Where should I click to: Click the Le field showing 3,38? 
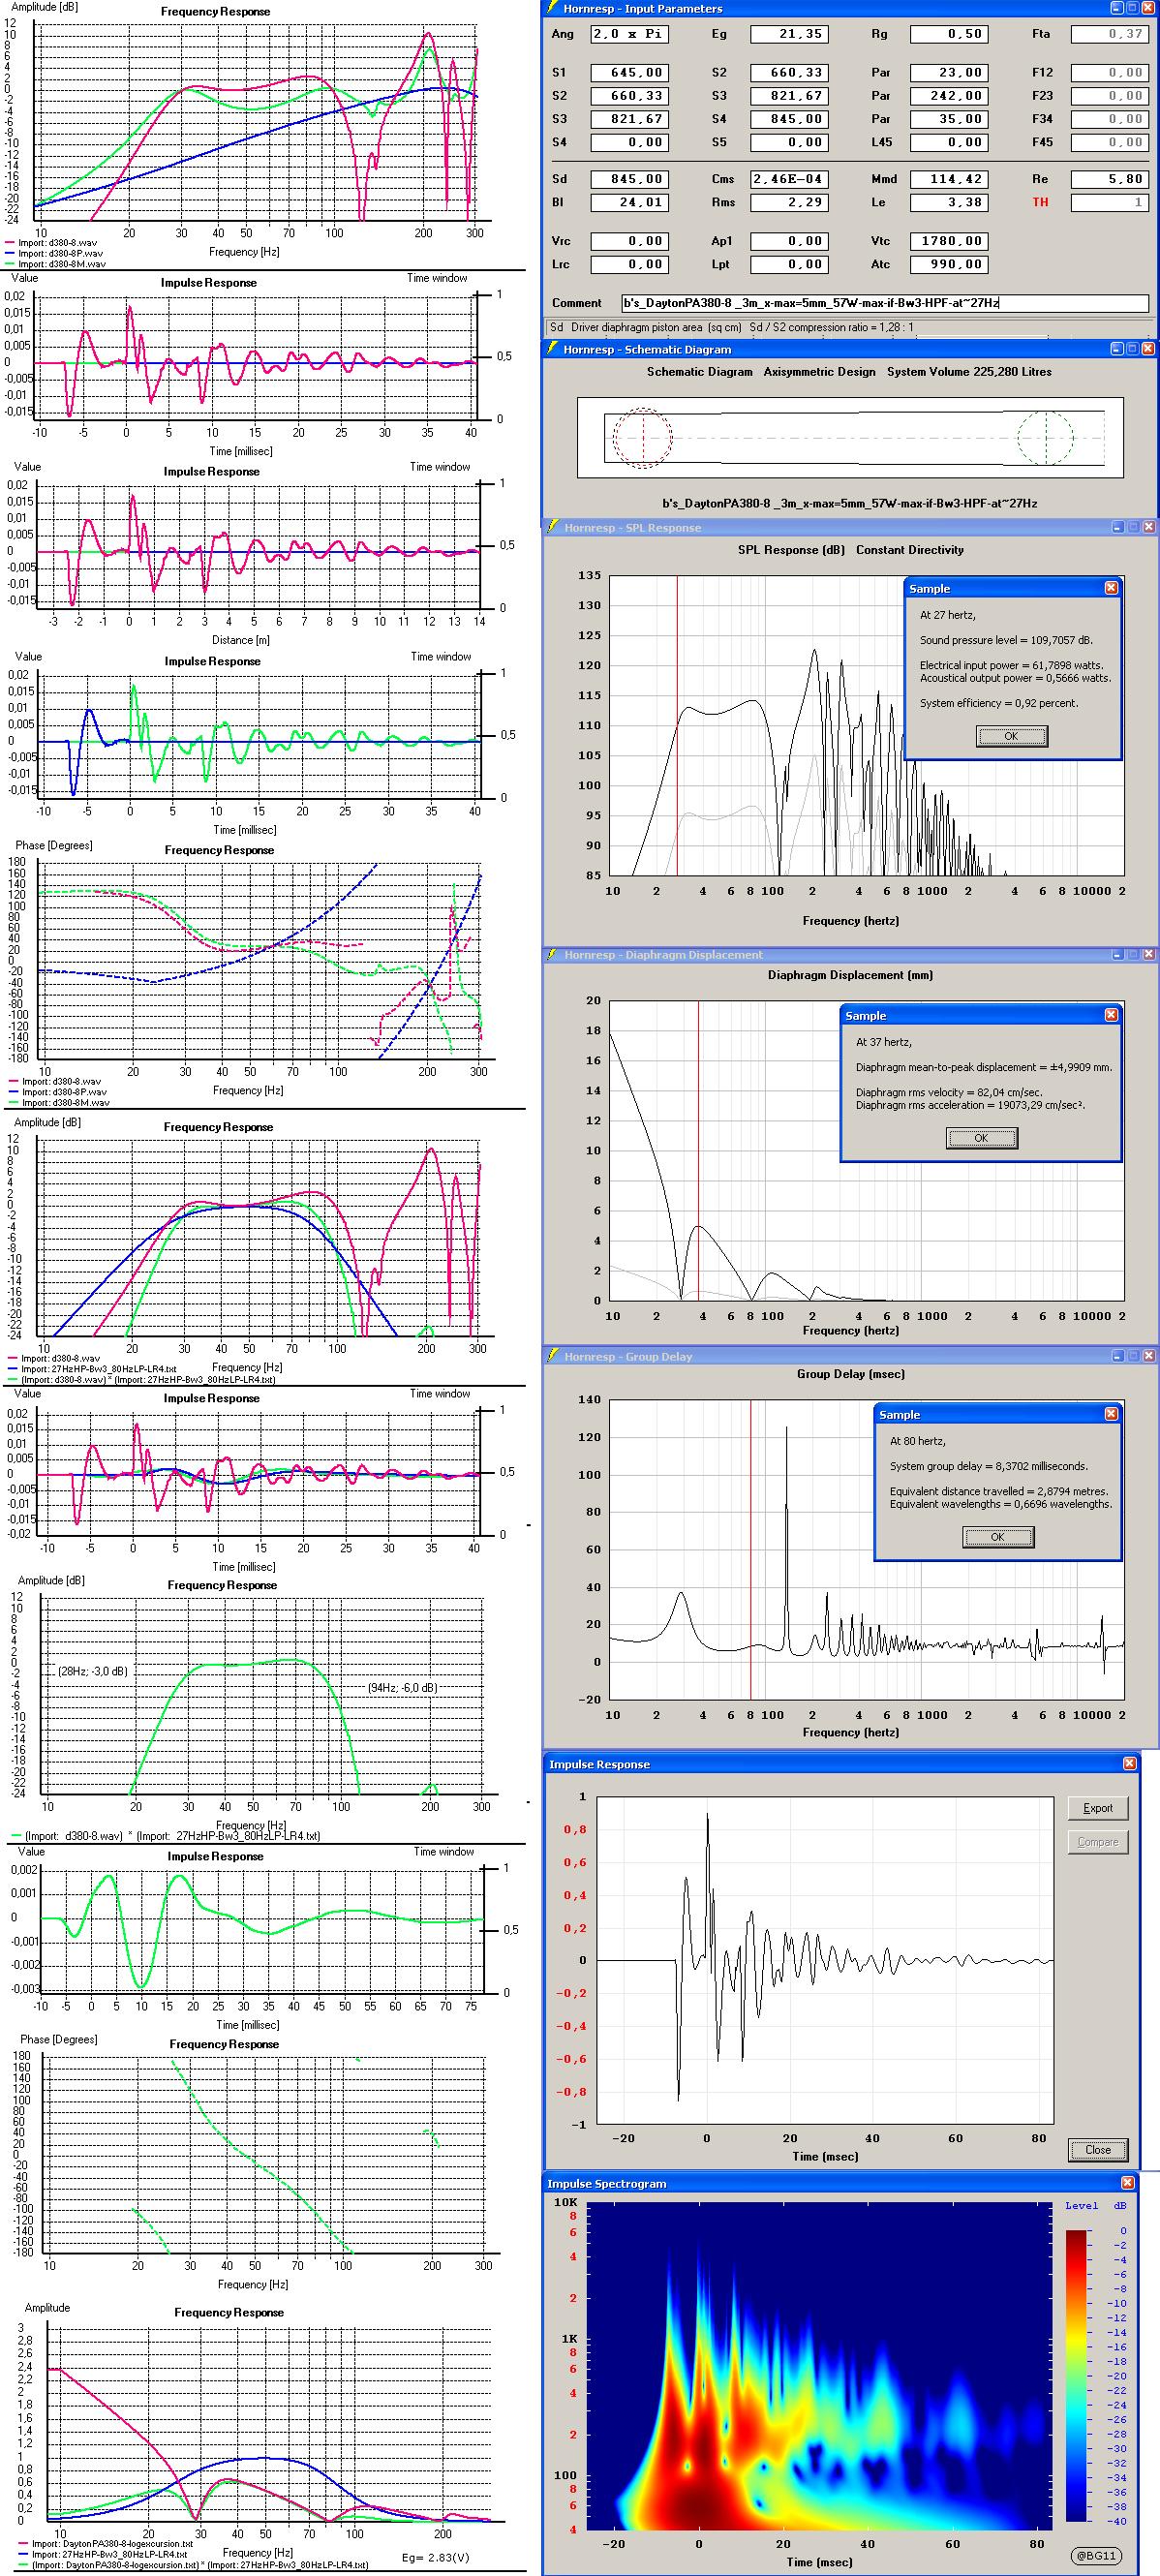pyautogui.click(x=949, y=203)
